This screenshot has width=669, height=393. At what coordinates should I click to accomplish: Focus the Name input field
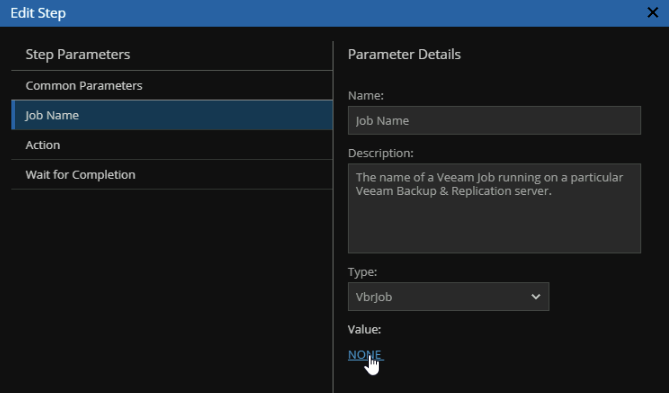tap(494, 121)
